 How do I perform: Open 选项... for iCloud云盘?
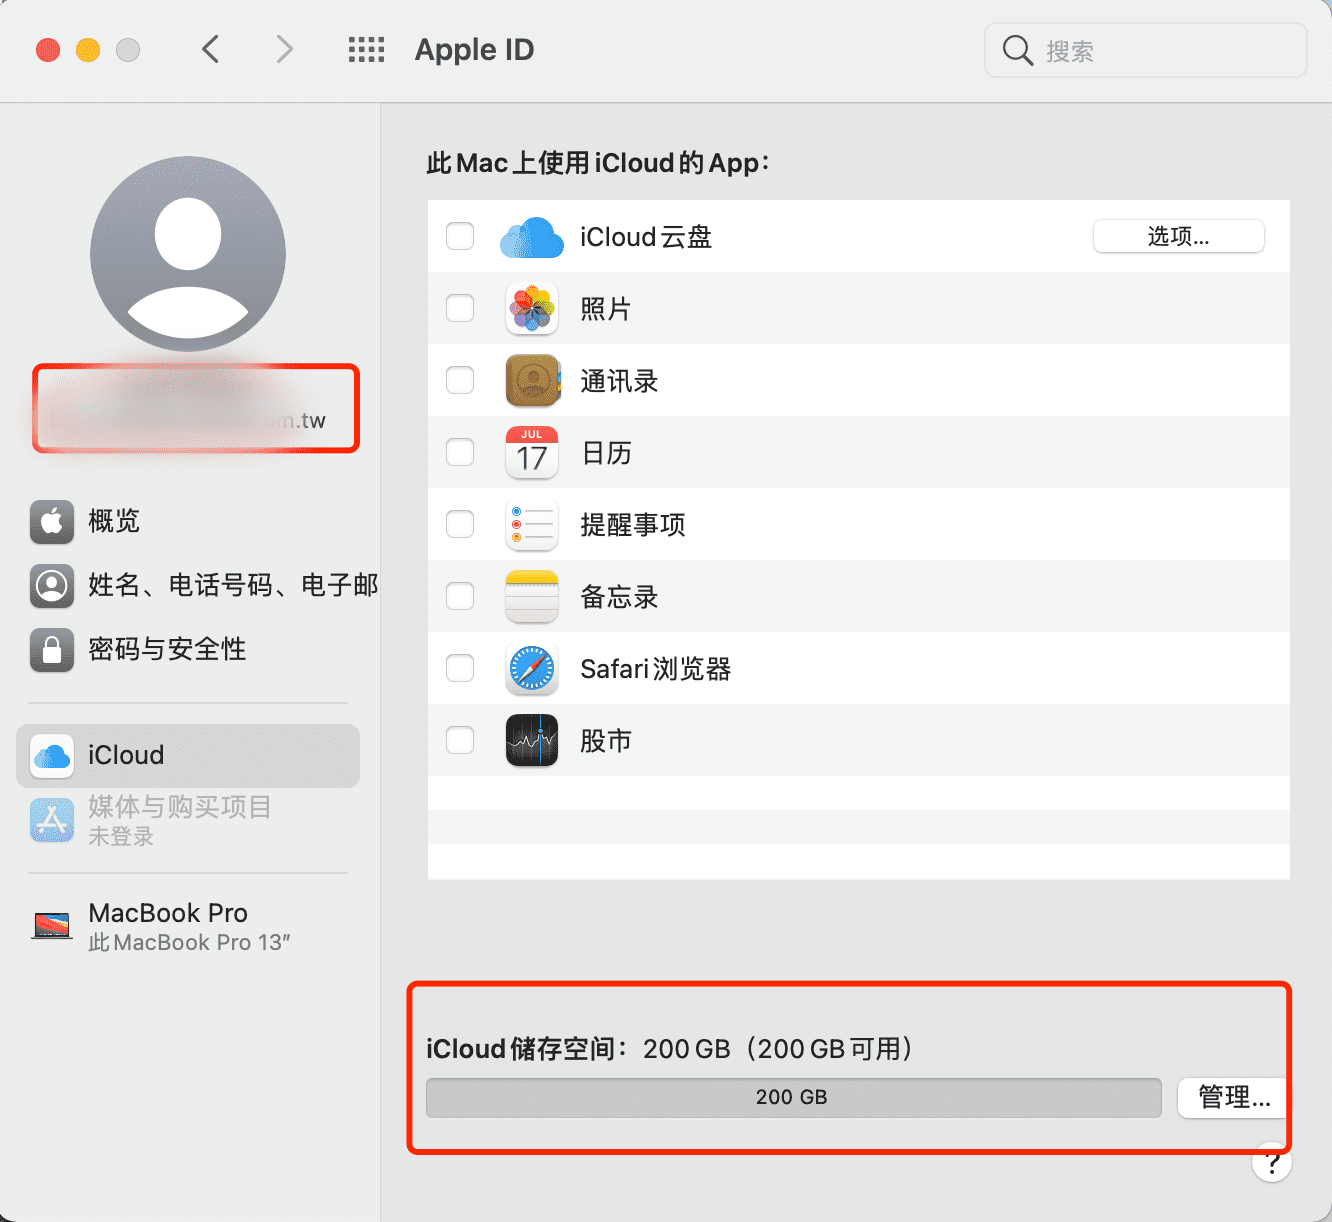[x=1178, y=237]
